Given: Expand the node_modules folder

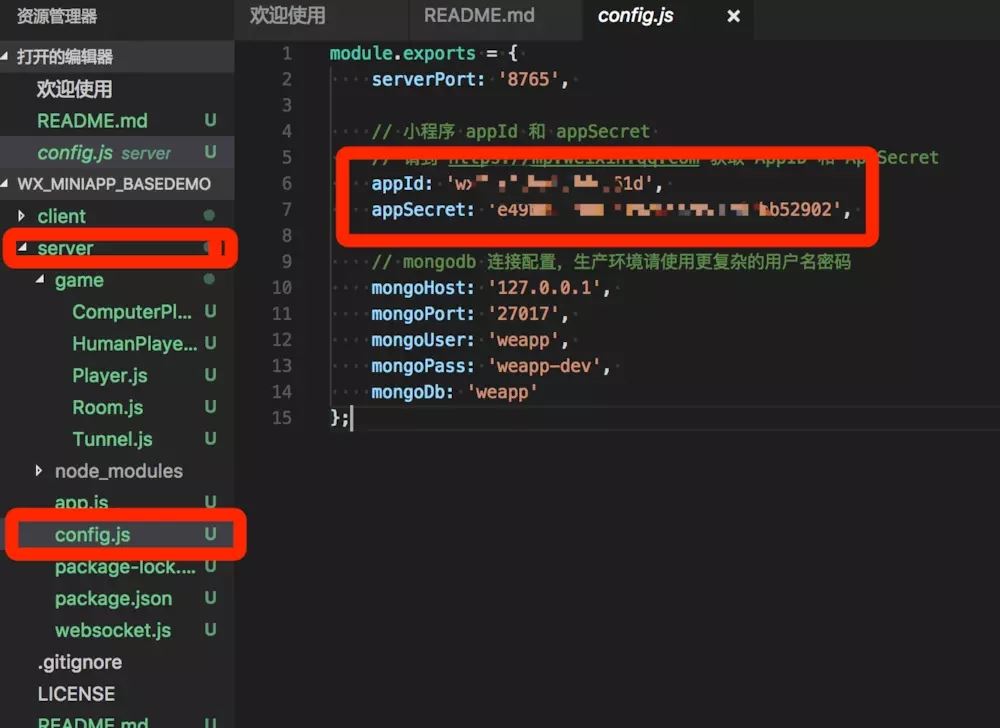Looking at the screenshot, I should click(118, 471).
